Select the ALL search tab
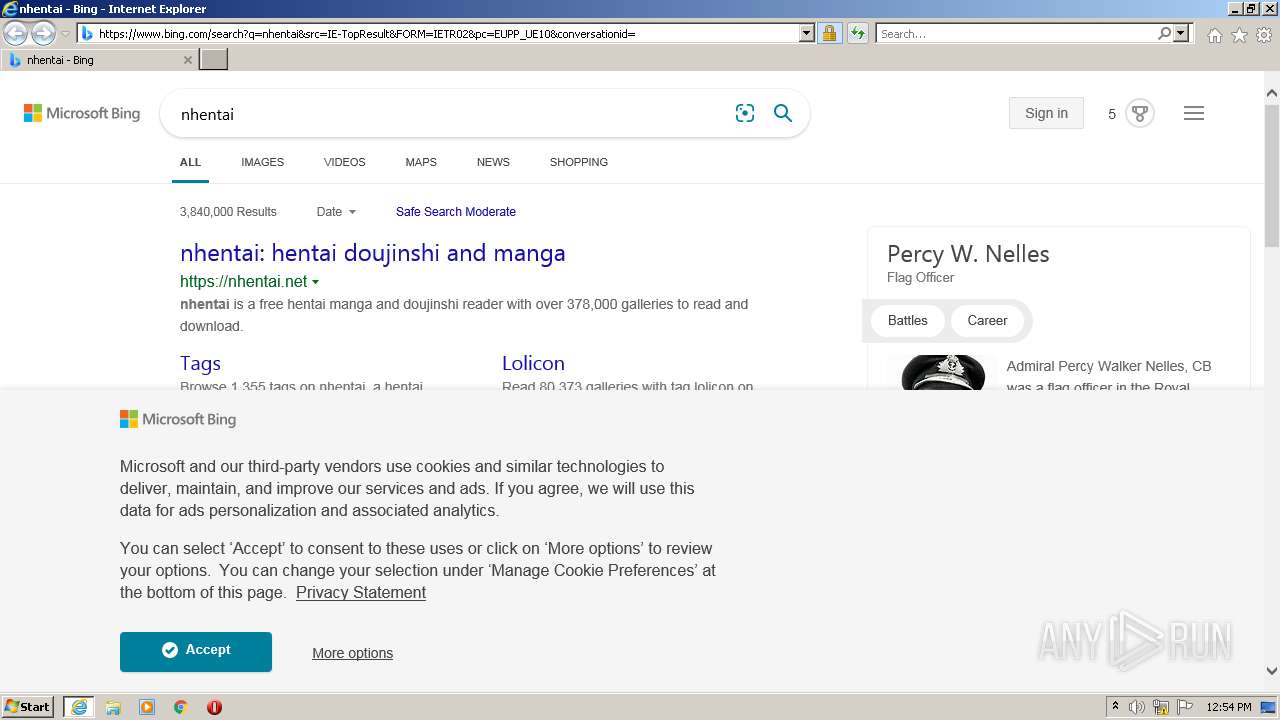Screen dimensions: 1280x720 [190, 162]
